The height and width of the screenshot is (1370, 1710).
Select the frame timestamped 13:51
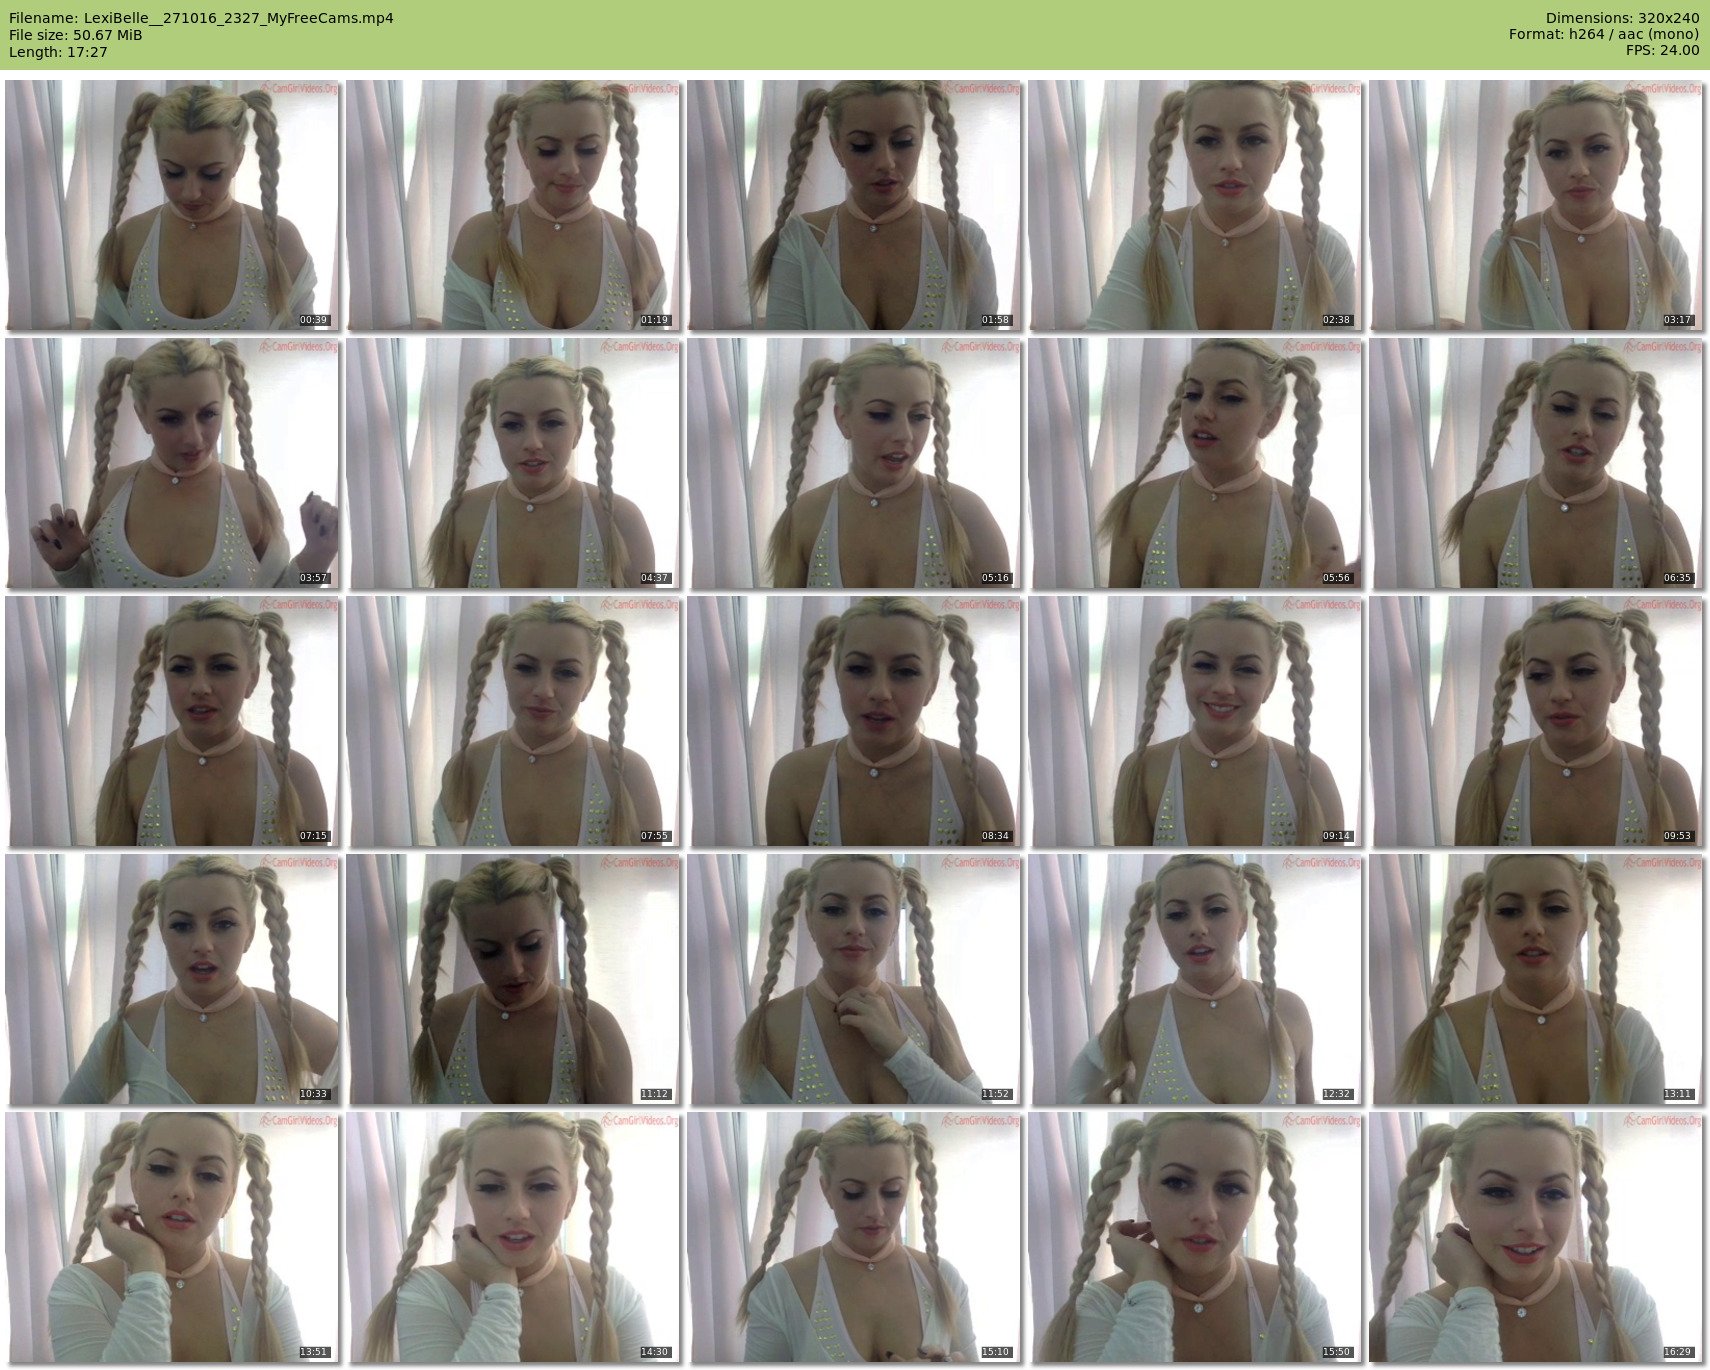click(x=172, y=1237)
